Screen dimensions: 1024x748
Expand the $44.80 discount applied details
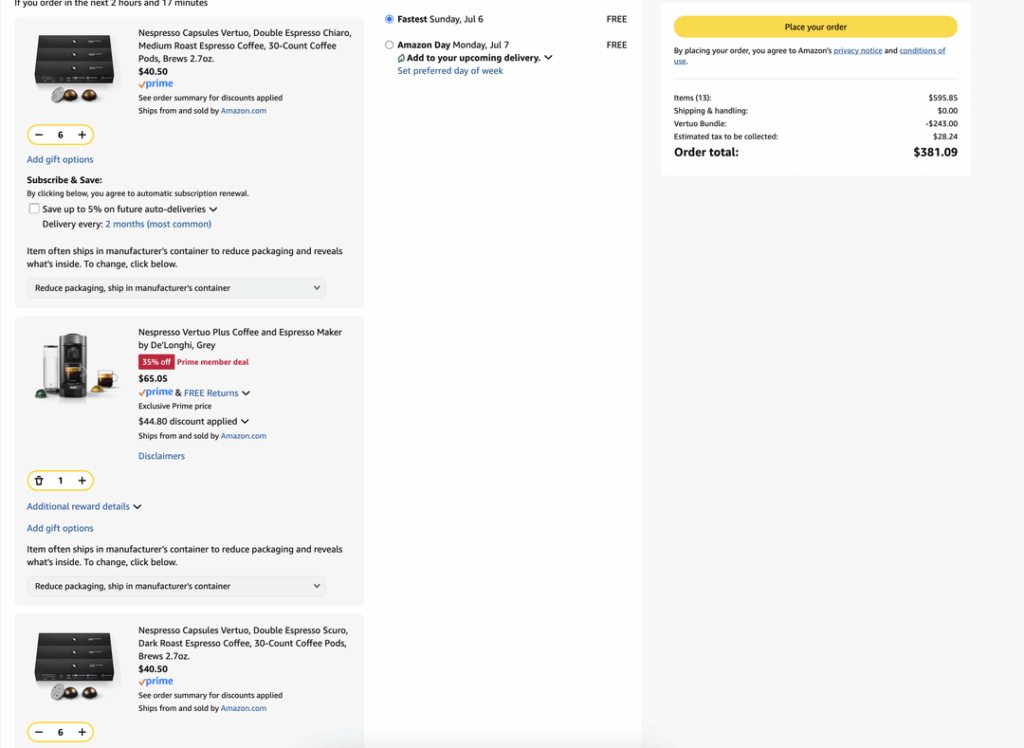[x=193, y=422]
